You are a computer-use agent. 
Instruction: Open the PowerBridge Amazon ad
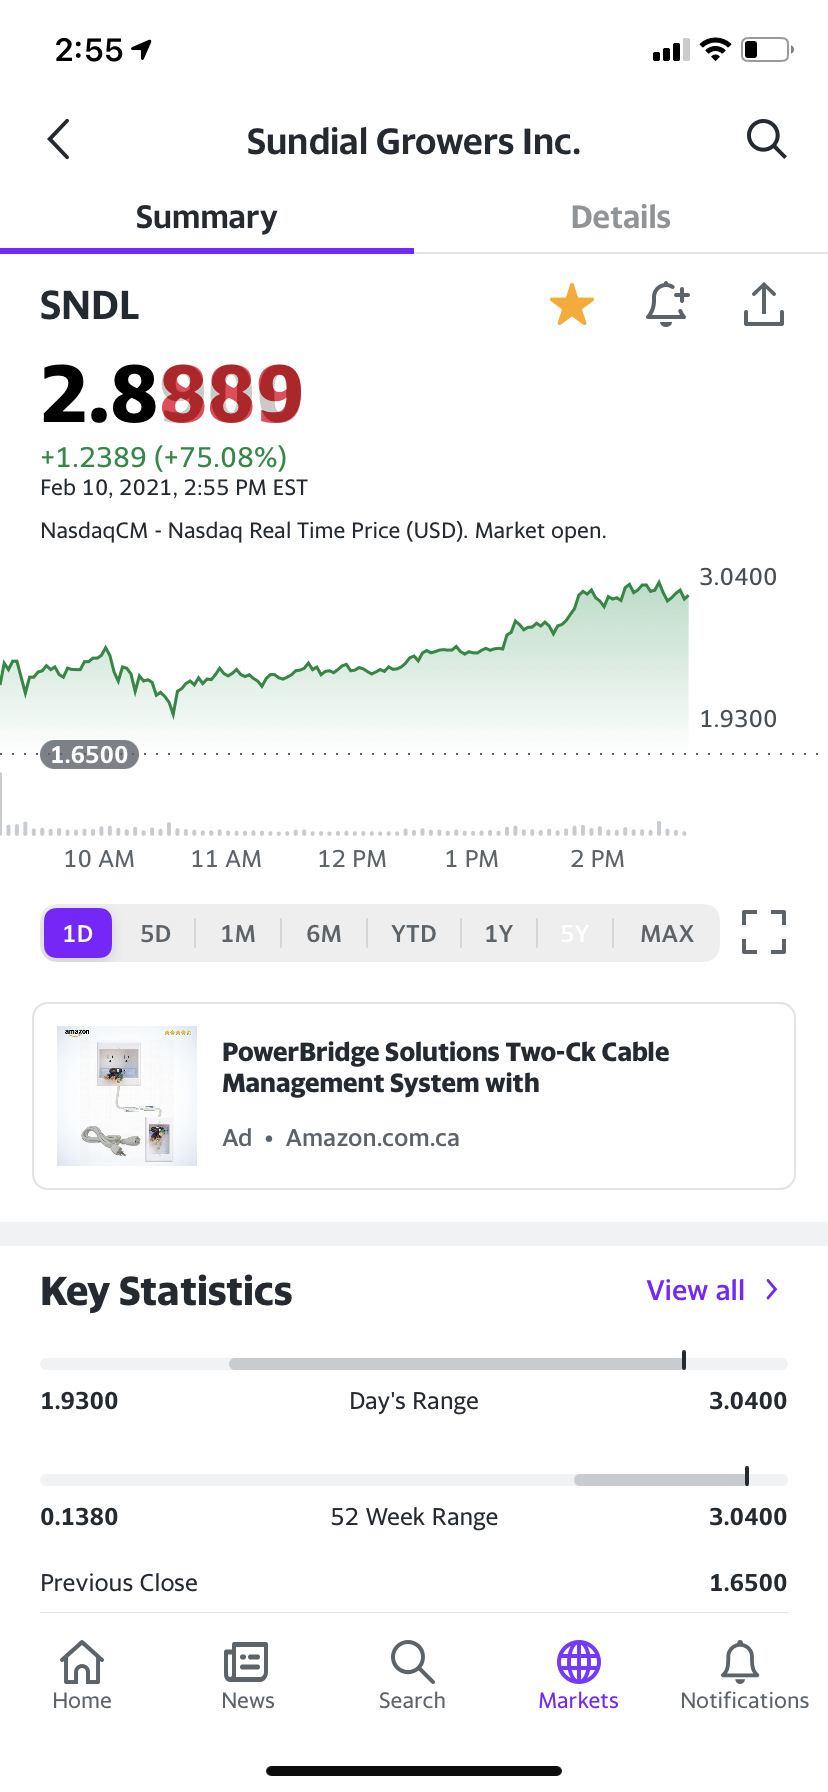[x=414, y=1096]
